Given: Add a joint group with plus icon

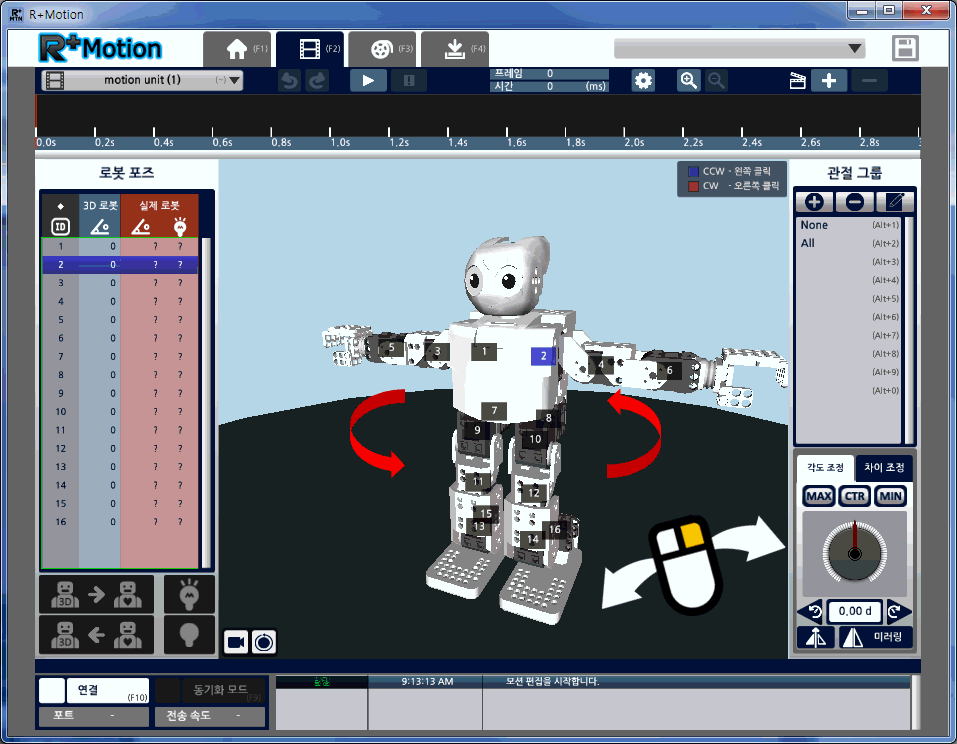Looking at the screenshot, I should pos(814,201).
